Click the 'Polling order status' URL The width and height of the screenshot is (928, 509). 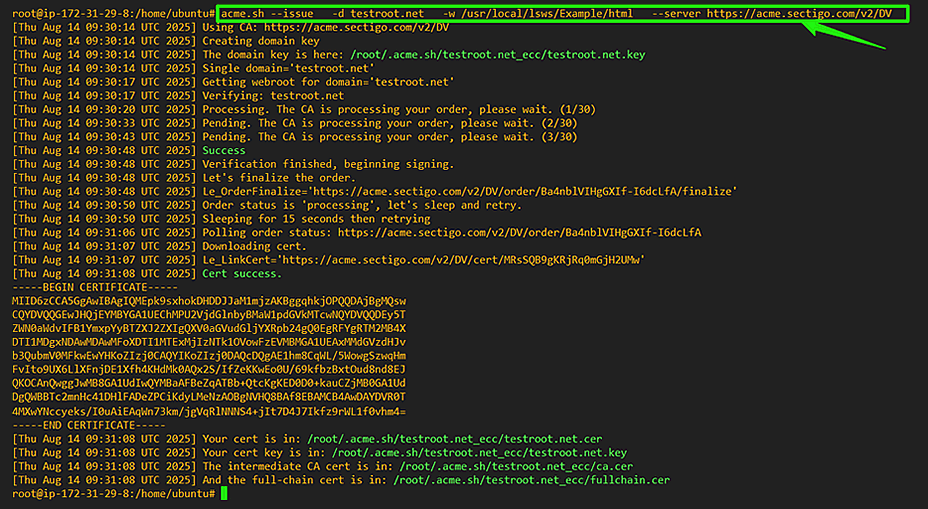[519, 232]
